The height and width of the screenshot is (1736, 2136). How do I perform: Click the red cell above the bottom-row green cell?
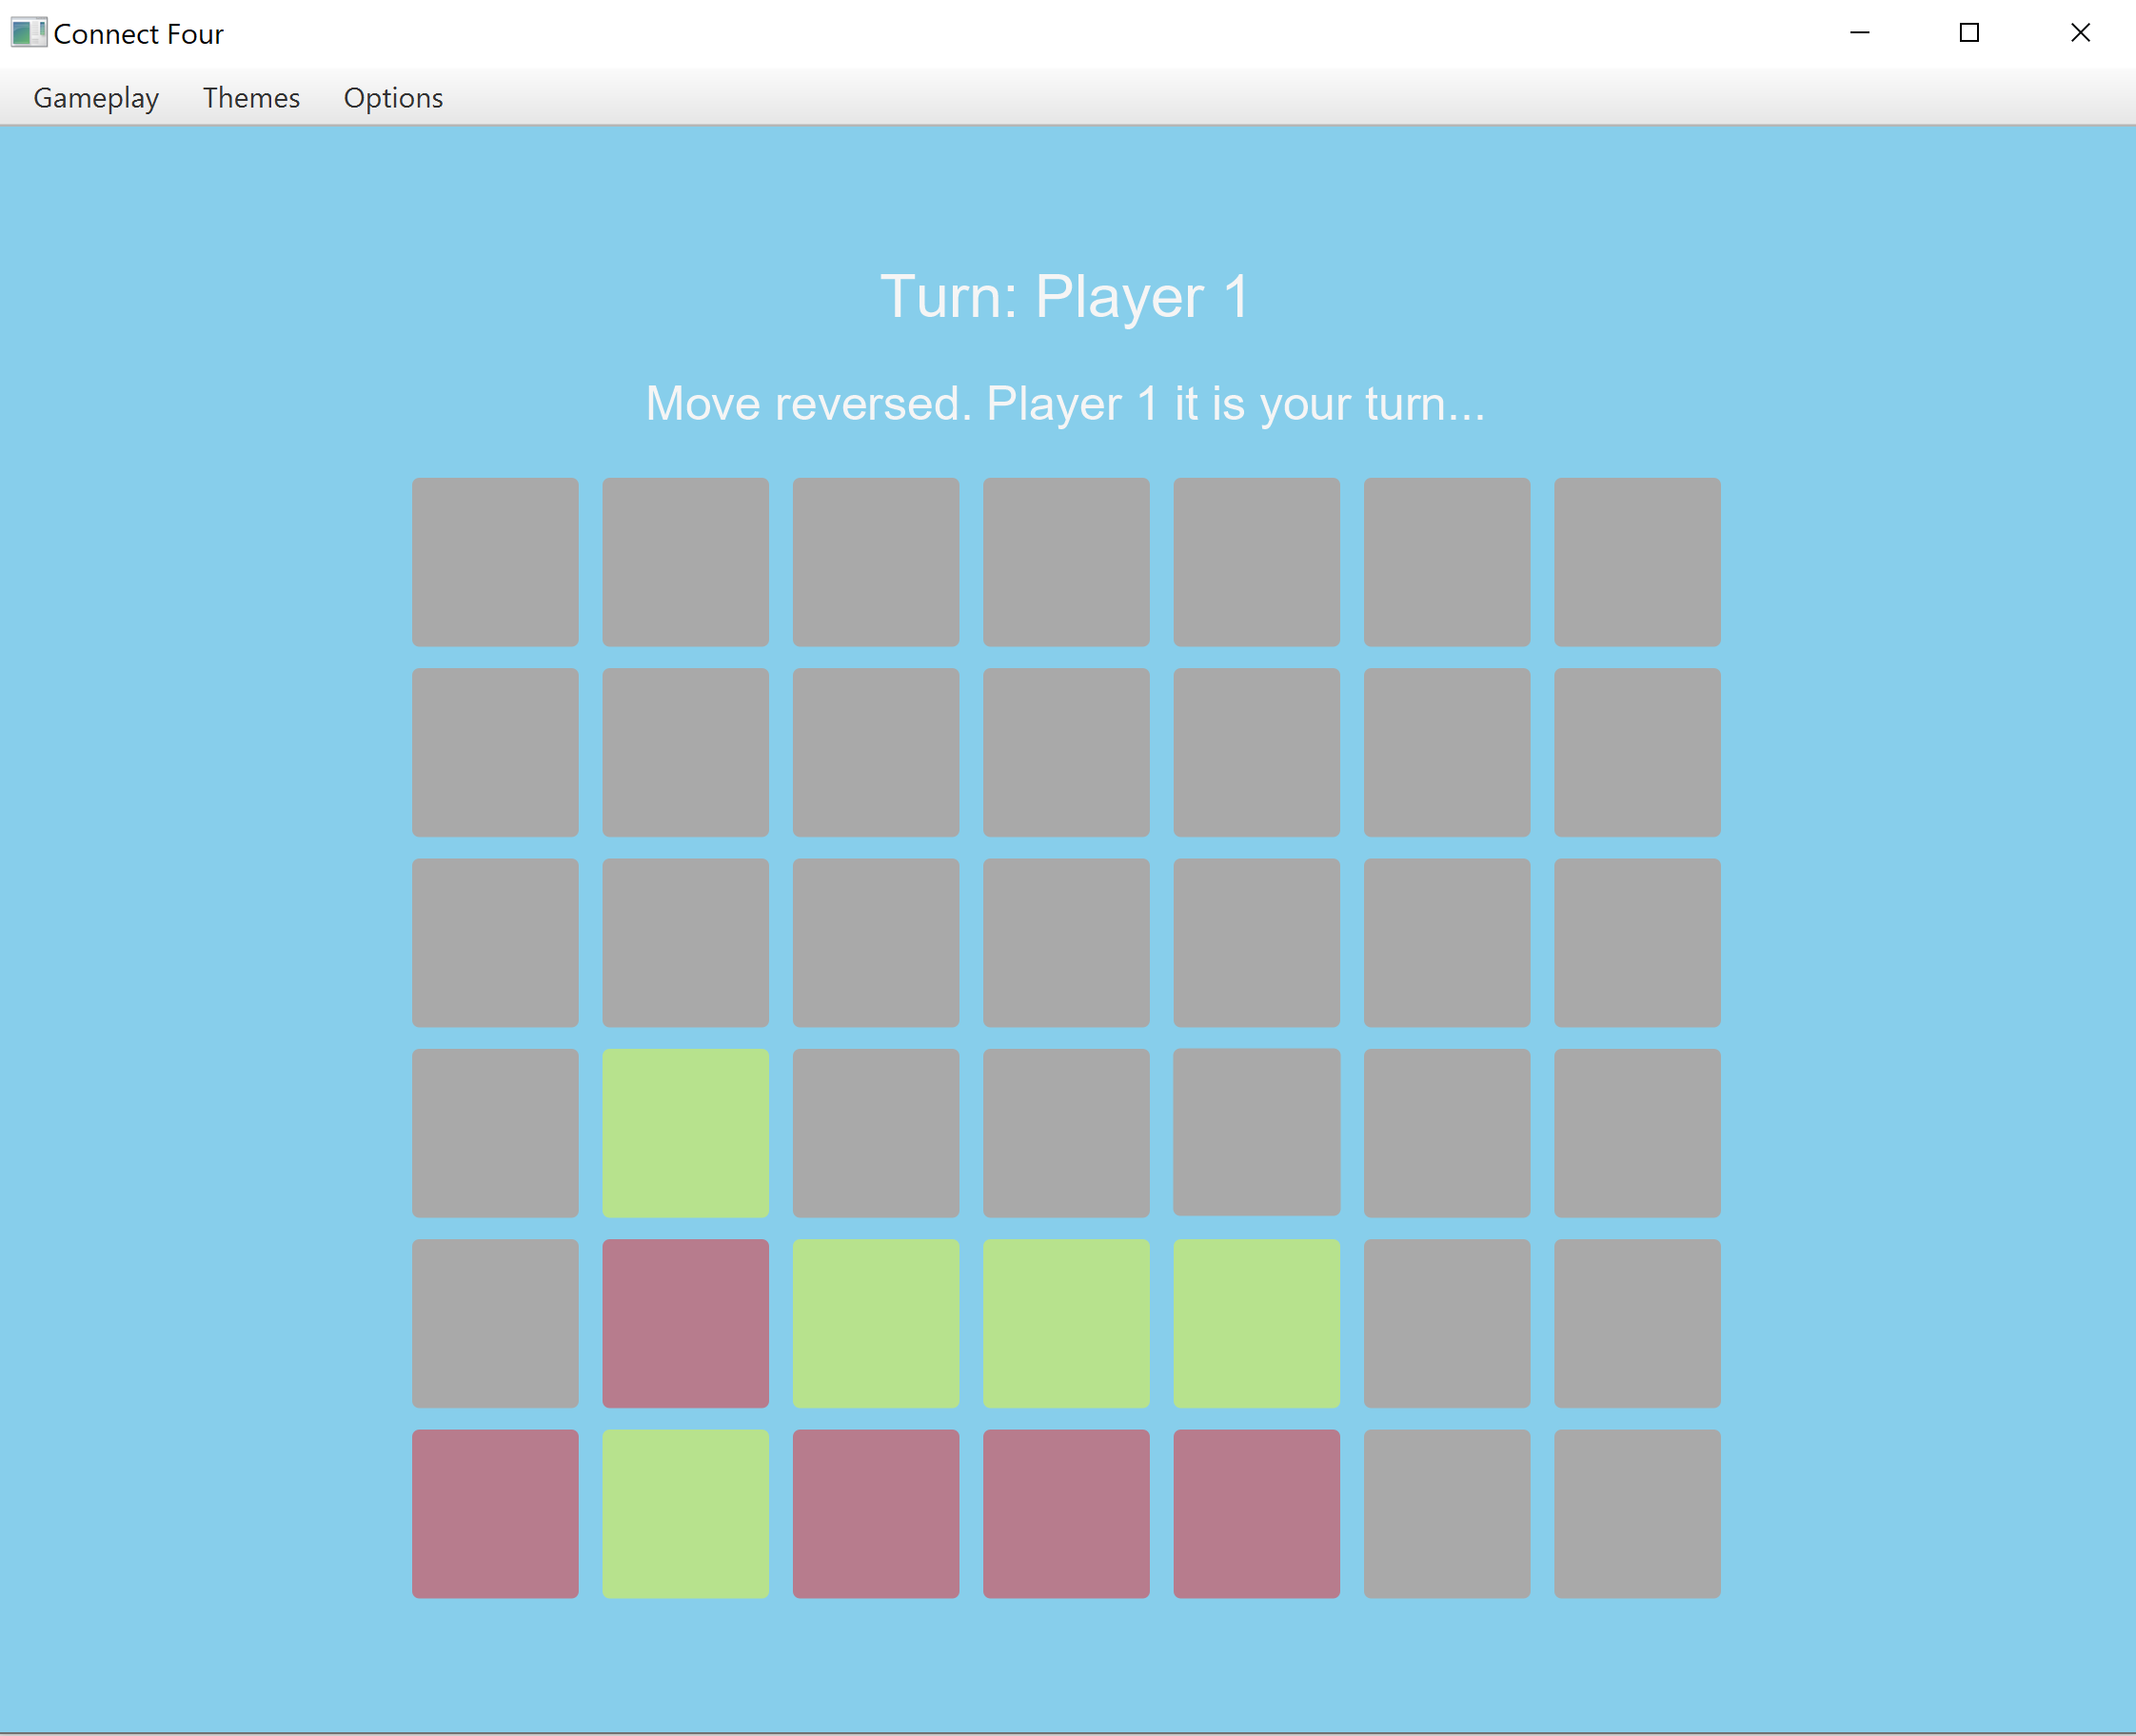pyautogui.click(x=685, y=1324)
